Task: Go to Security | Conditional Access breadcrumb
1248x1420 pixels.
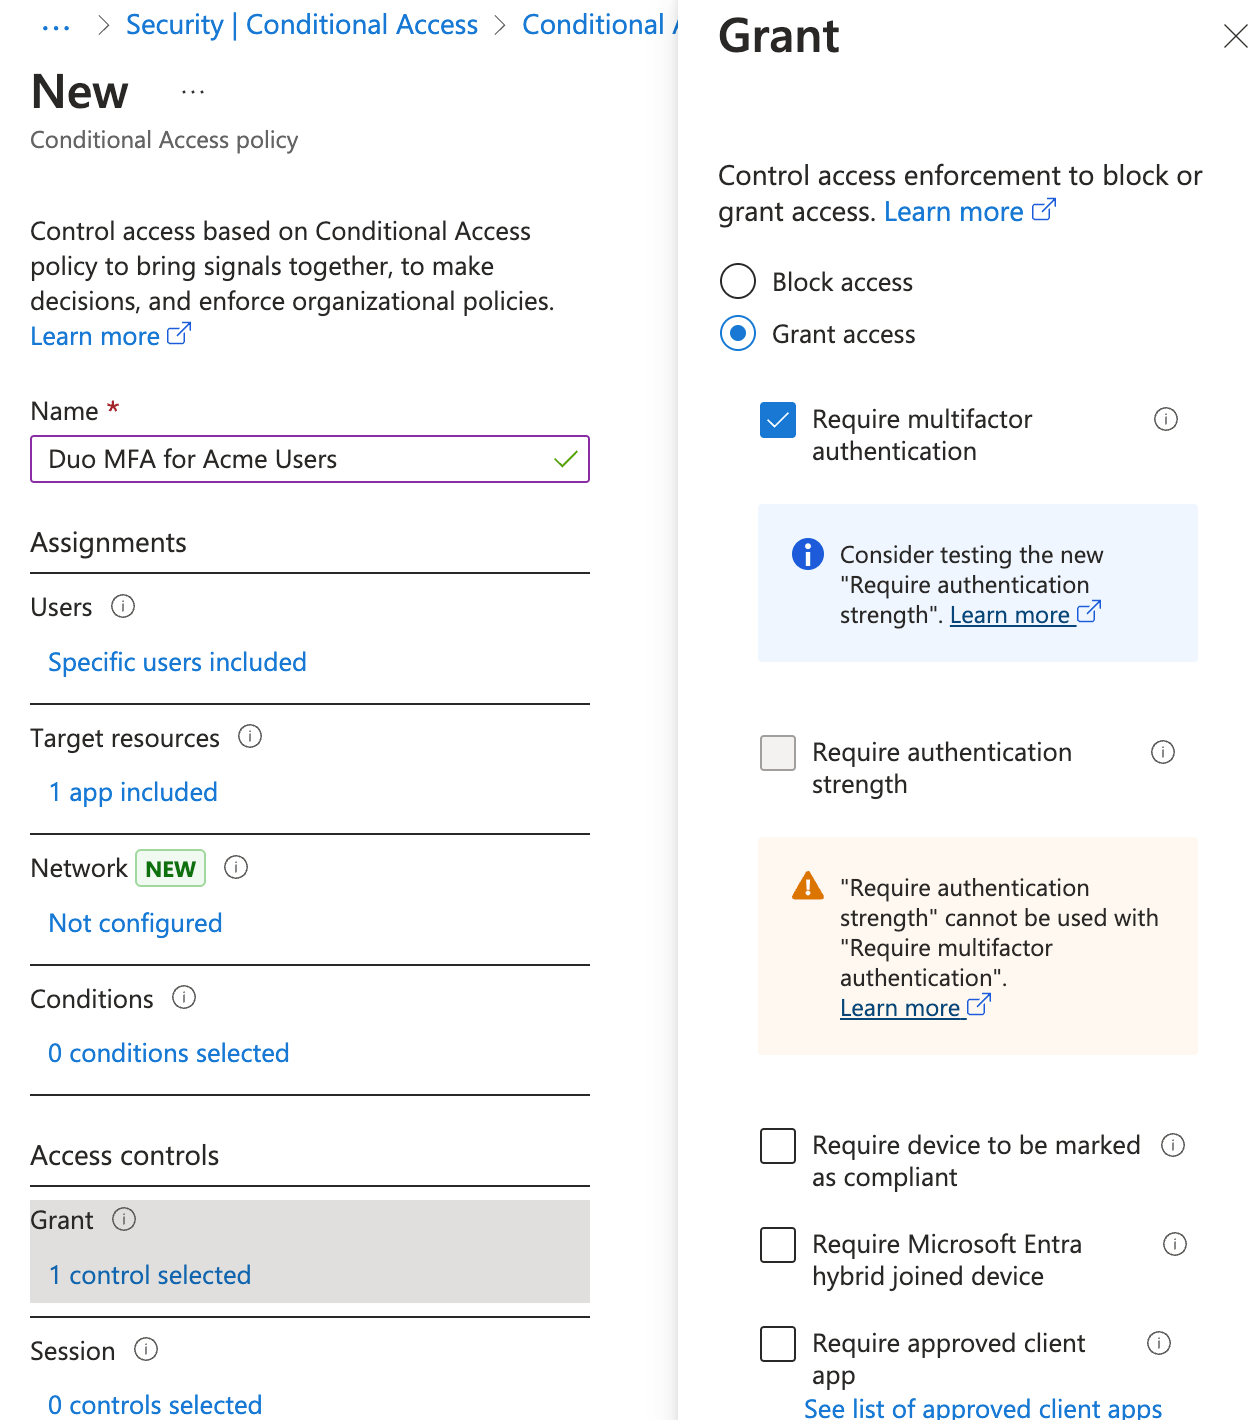Action: coord(302,25)
